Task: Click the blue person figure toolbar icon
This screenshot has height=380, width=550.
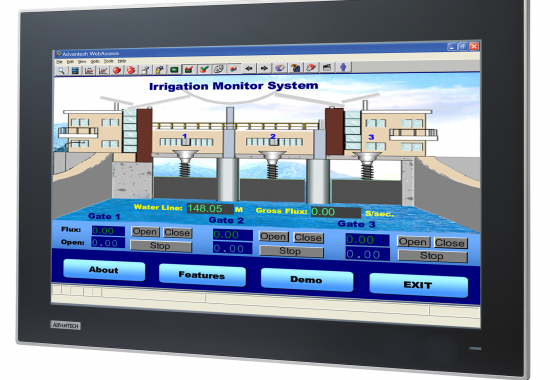Action: click(343, 67)
